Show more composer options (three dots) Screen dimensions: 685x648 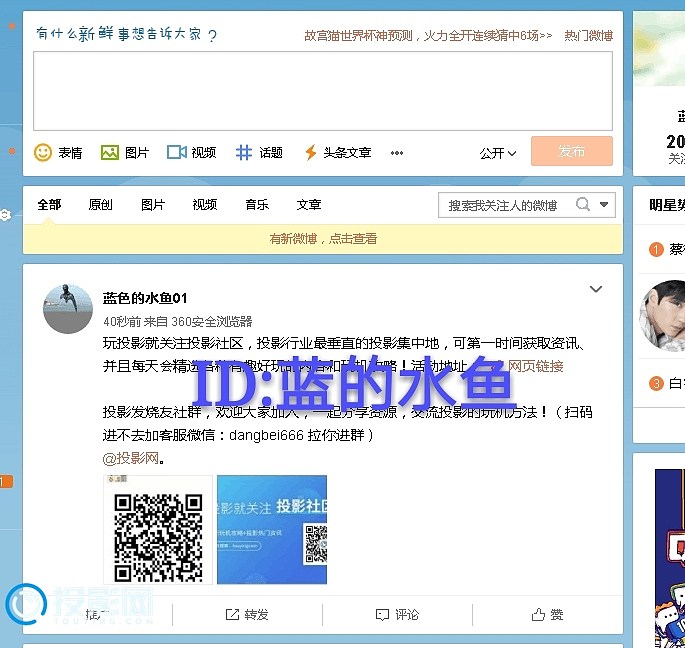(397, 153)
